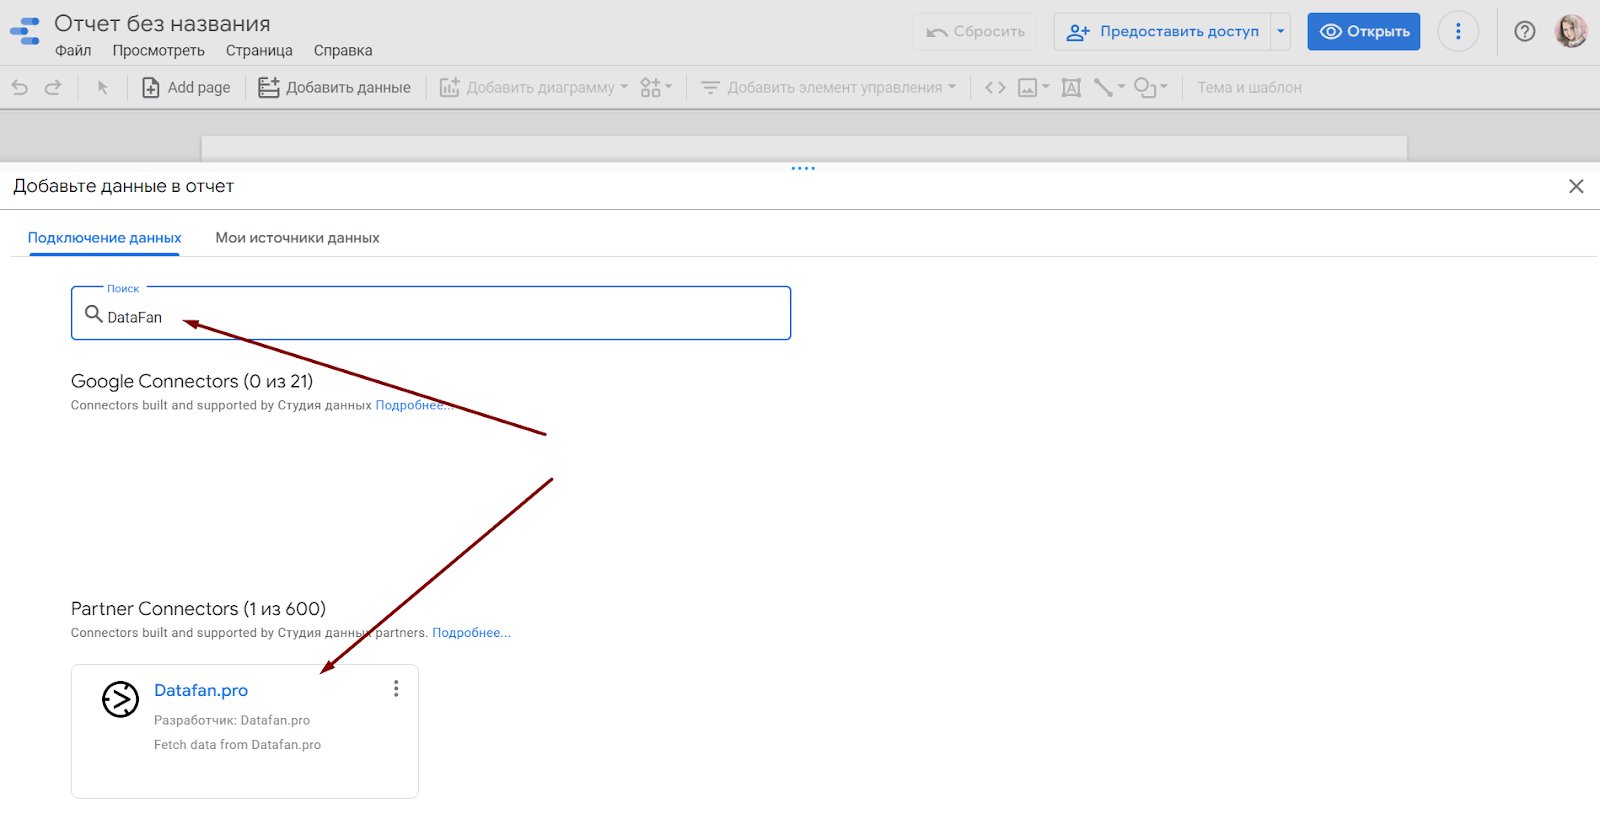Viewport: 1600px width, 819px height.
Task: Close the add data panel
Action: 1576,186
